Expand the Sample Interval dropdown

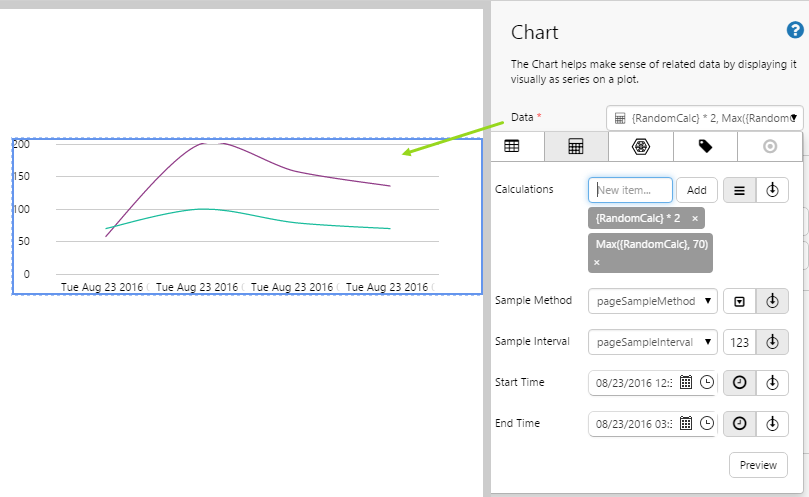(x=652, y=342)
